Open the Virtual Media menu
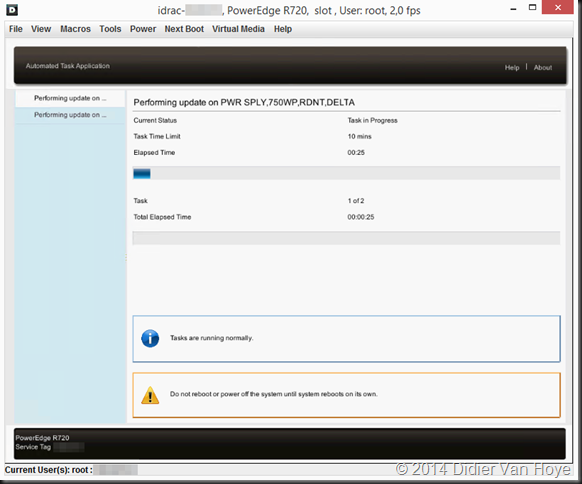Screen dimensions: 582x484 click(x=238, y=29)
